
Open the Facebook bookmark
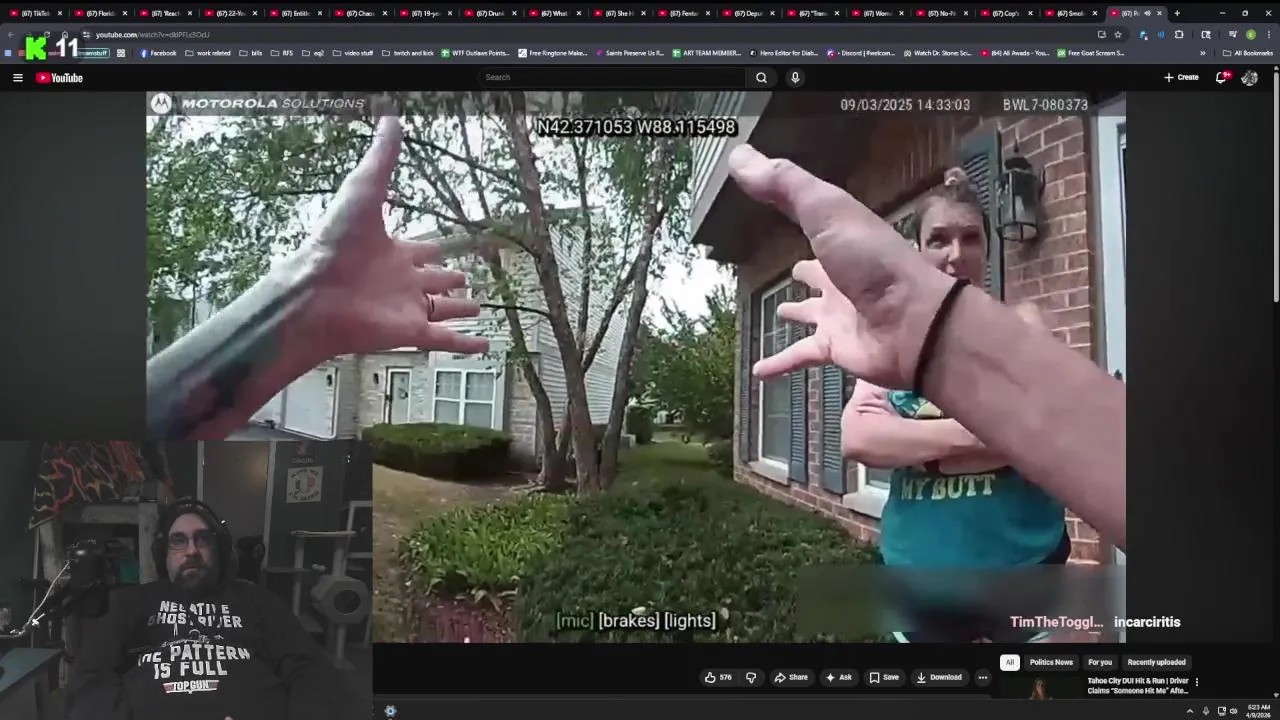pos(158,53)
